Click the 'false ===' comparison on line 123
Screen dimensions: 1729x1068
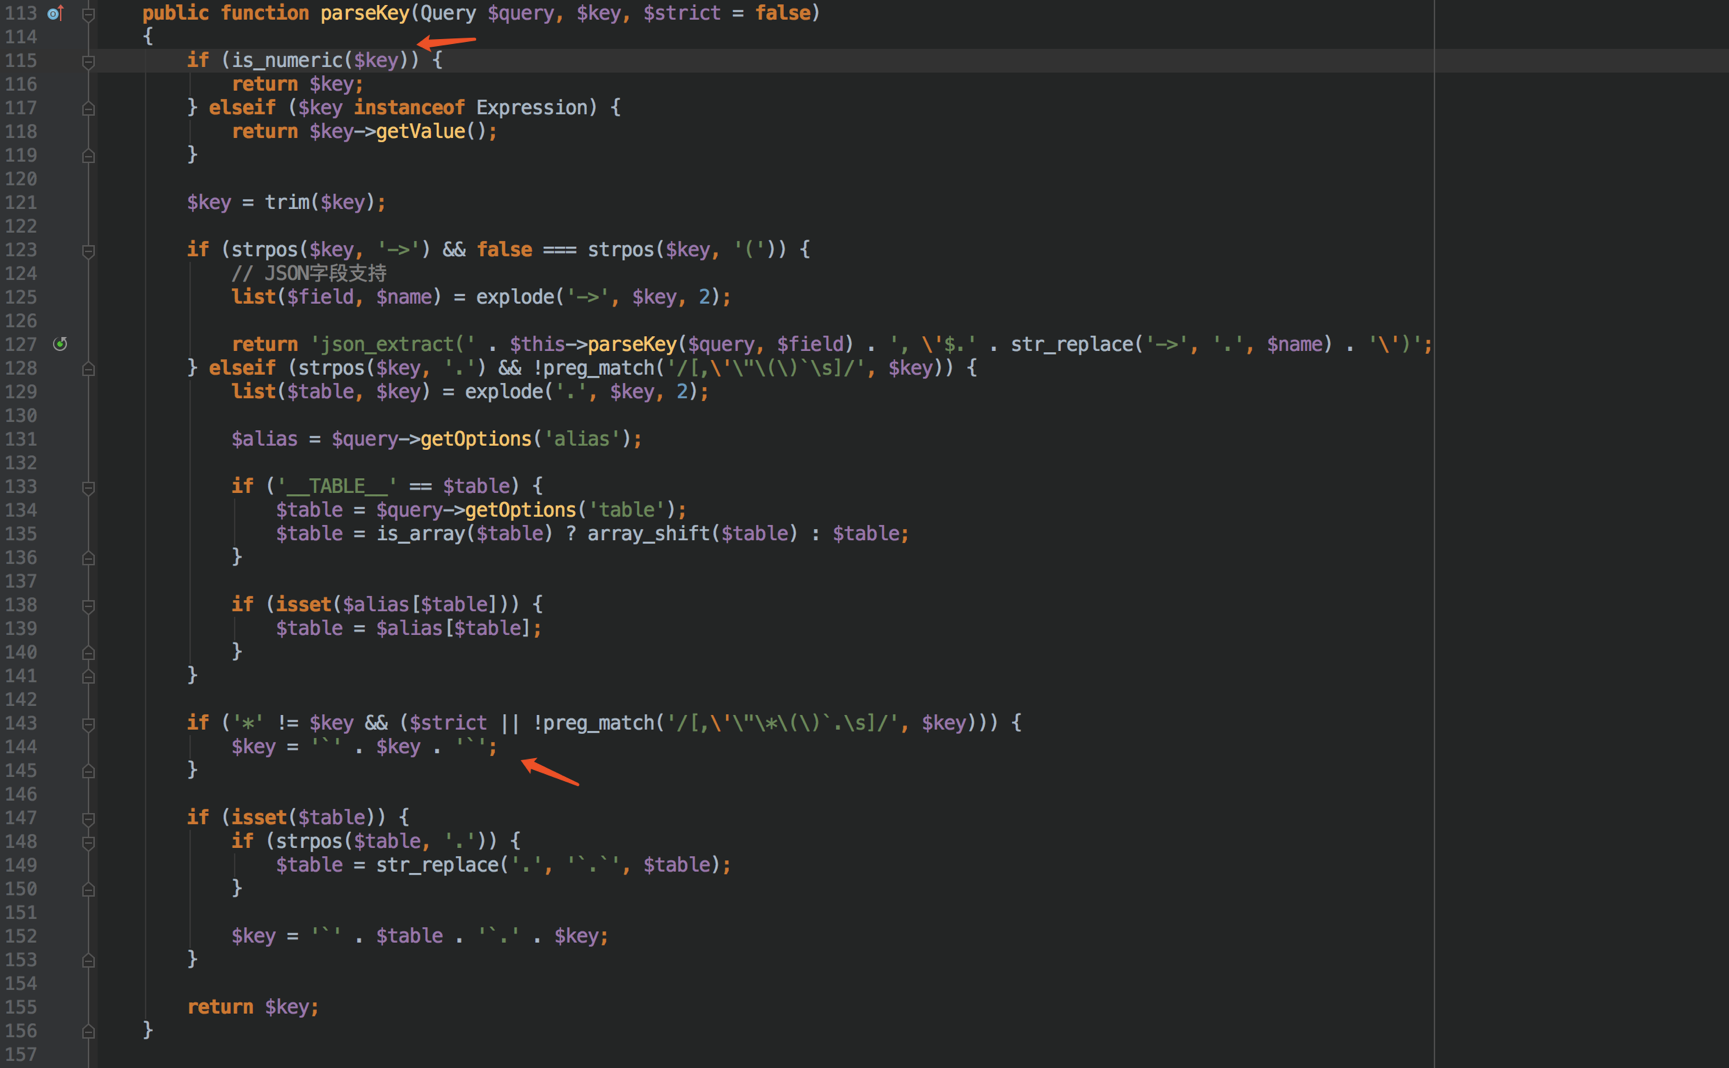526,249
